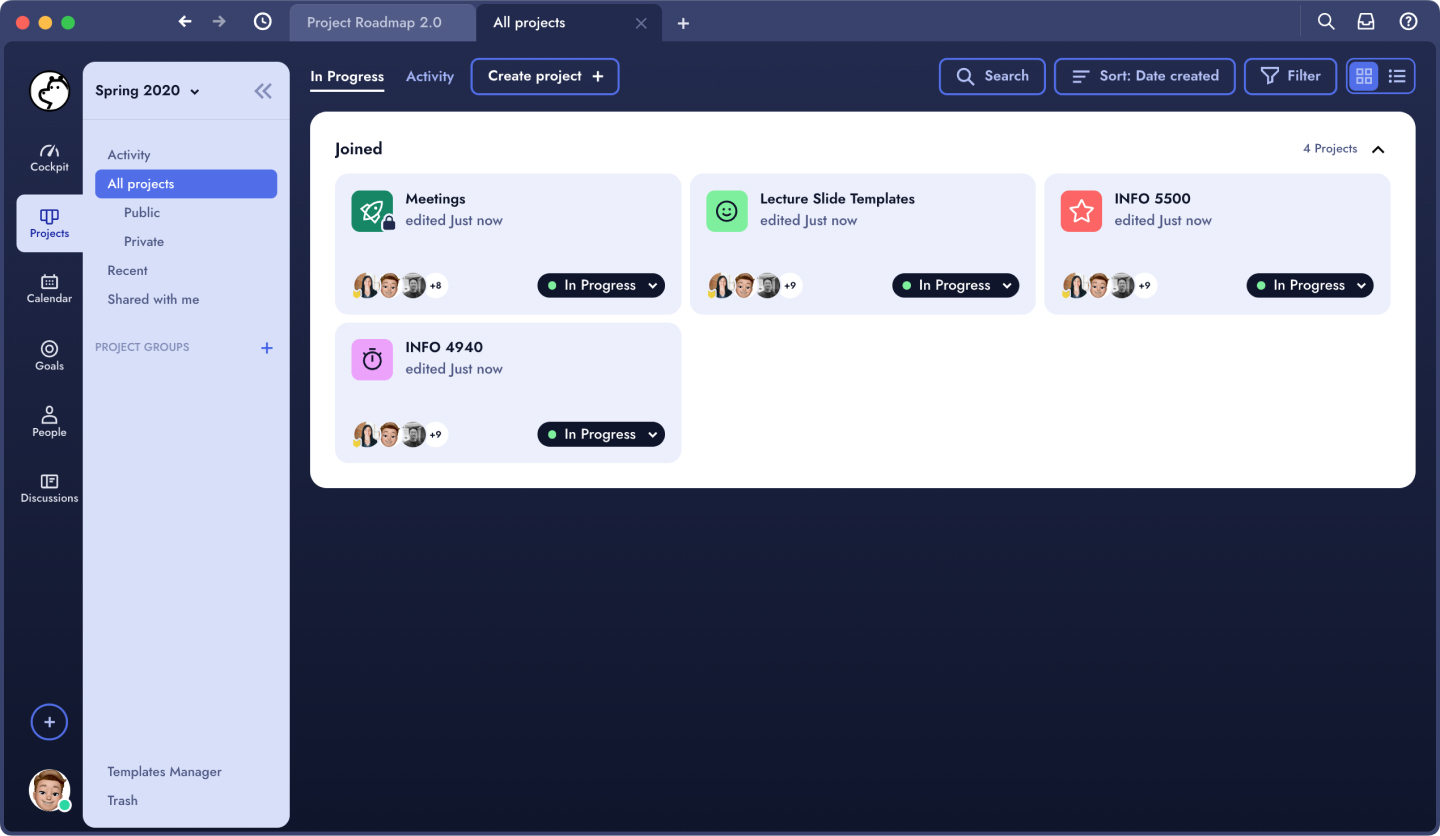Open the Calendar section icon
1440x836 pixels.
pos(49,281)
